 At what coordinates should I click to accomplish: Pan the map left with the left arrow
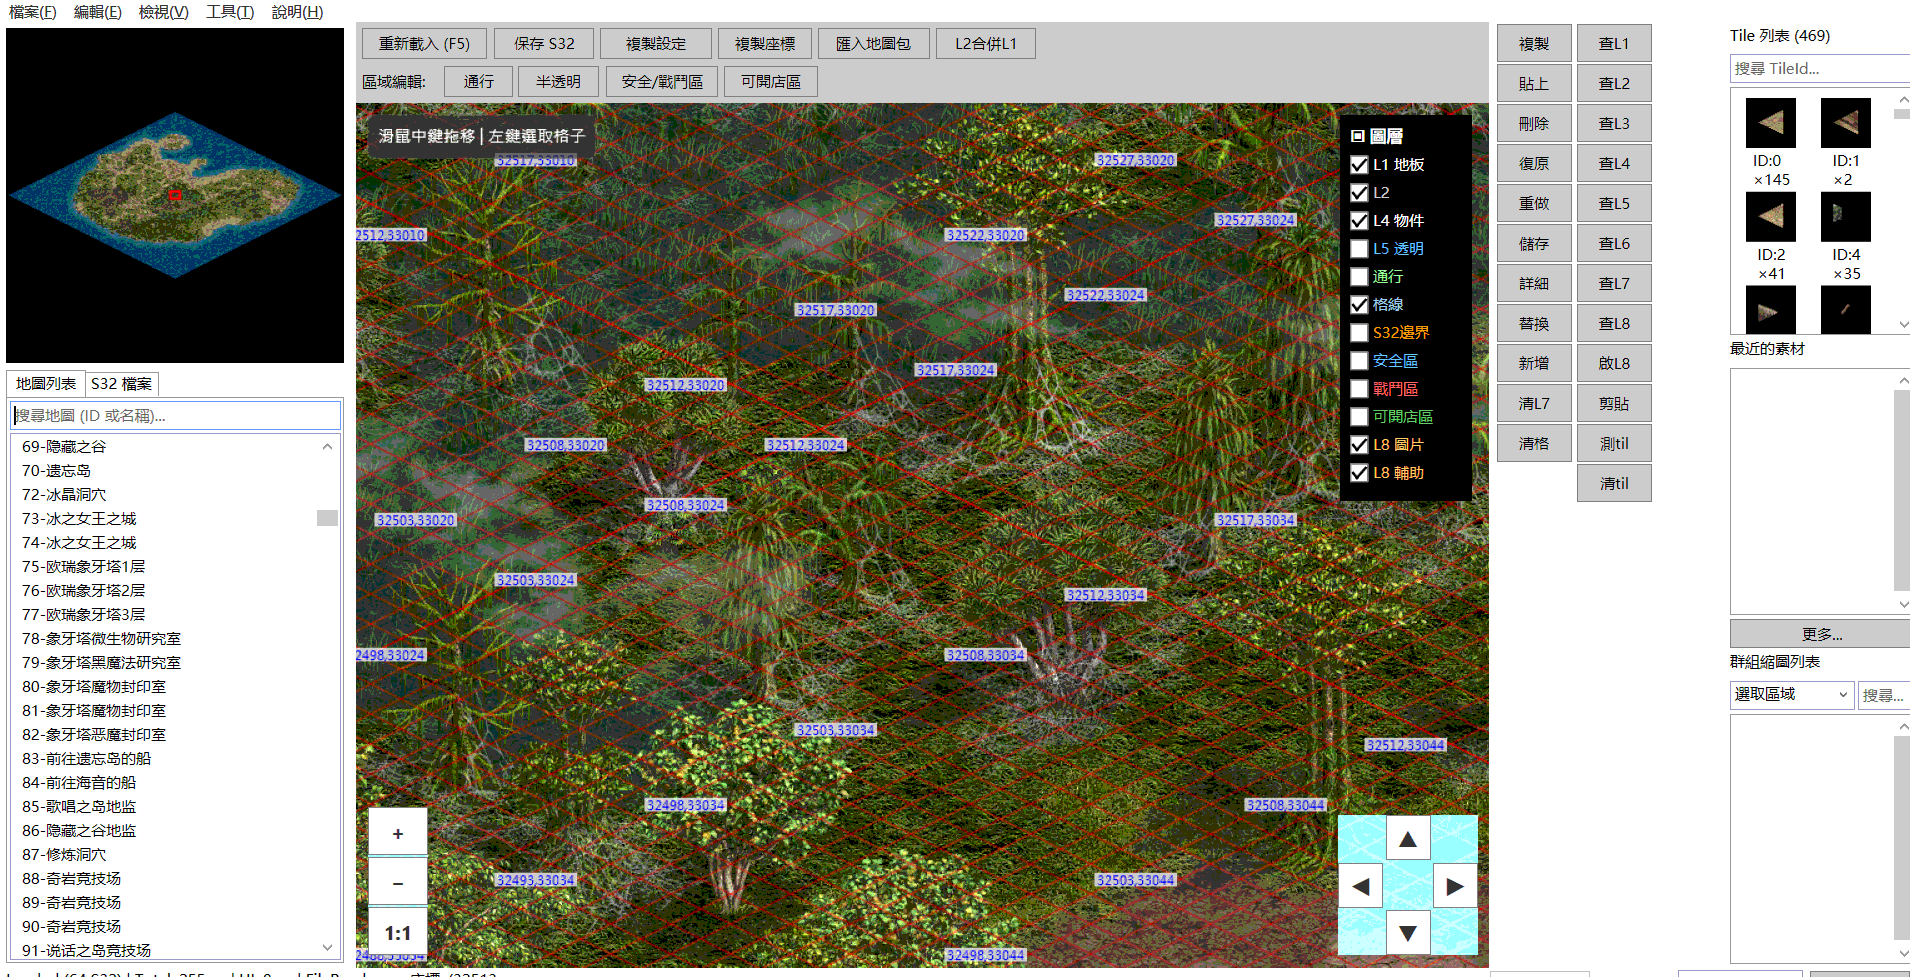(x=1360, y=886)
